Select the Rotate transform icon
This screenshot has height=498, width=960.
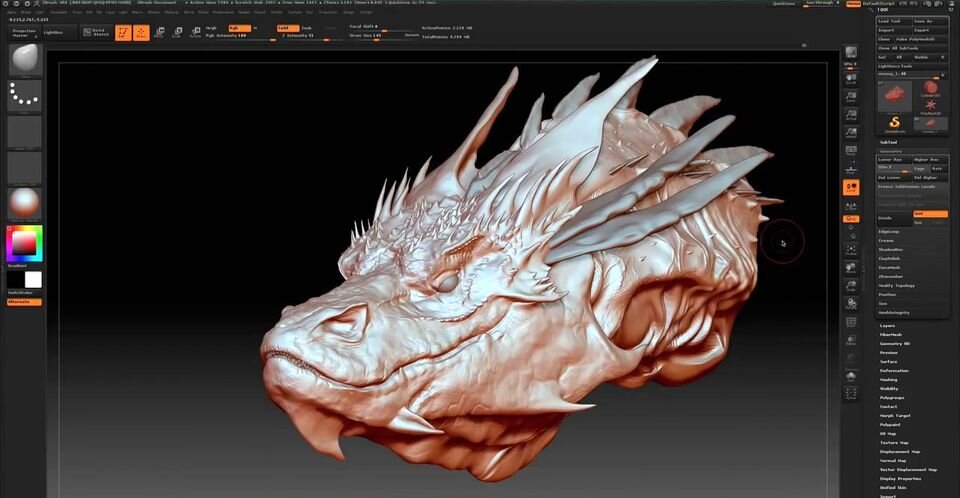(x=195, y=32)
